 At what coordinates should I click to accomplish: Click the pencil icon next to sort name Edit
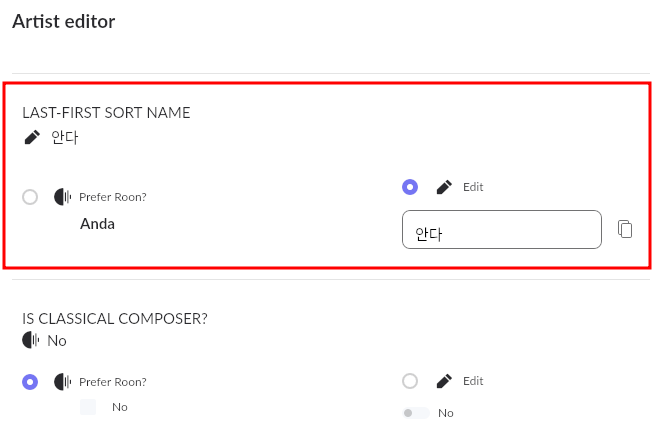pos(445,187)
